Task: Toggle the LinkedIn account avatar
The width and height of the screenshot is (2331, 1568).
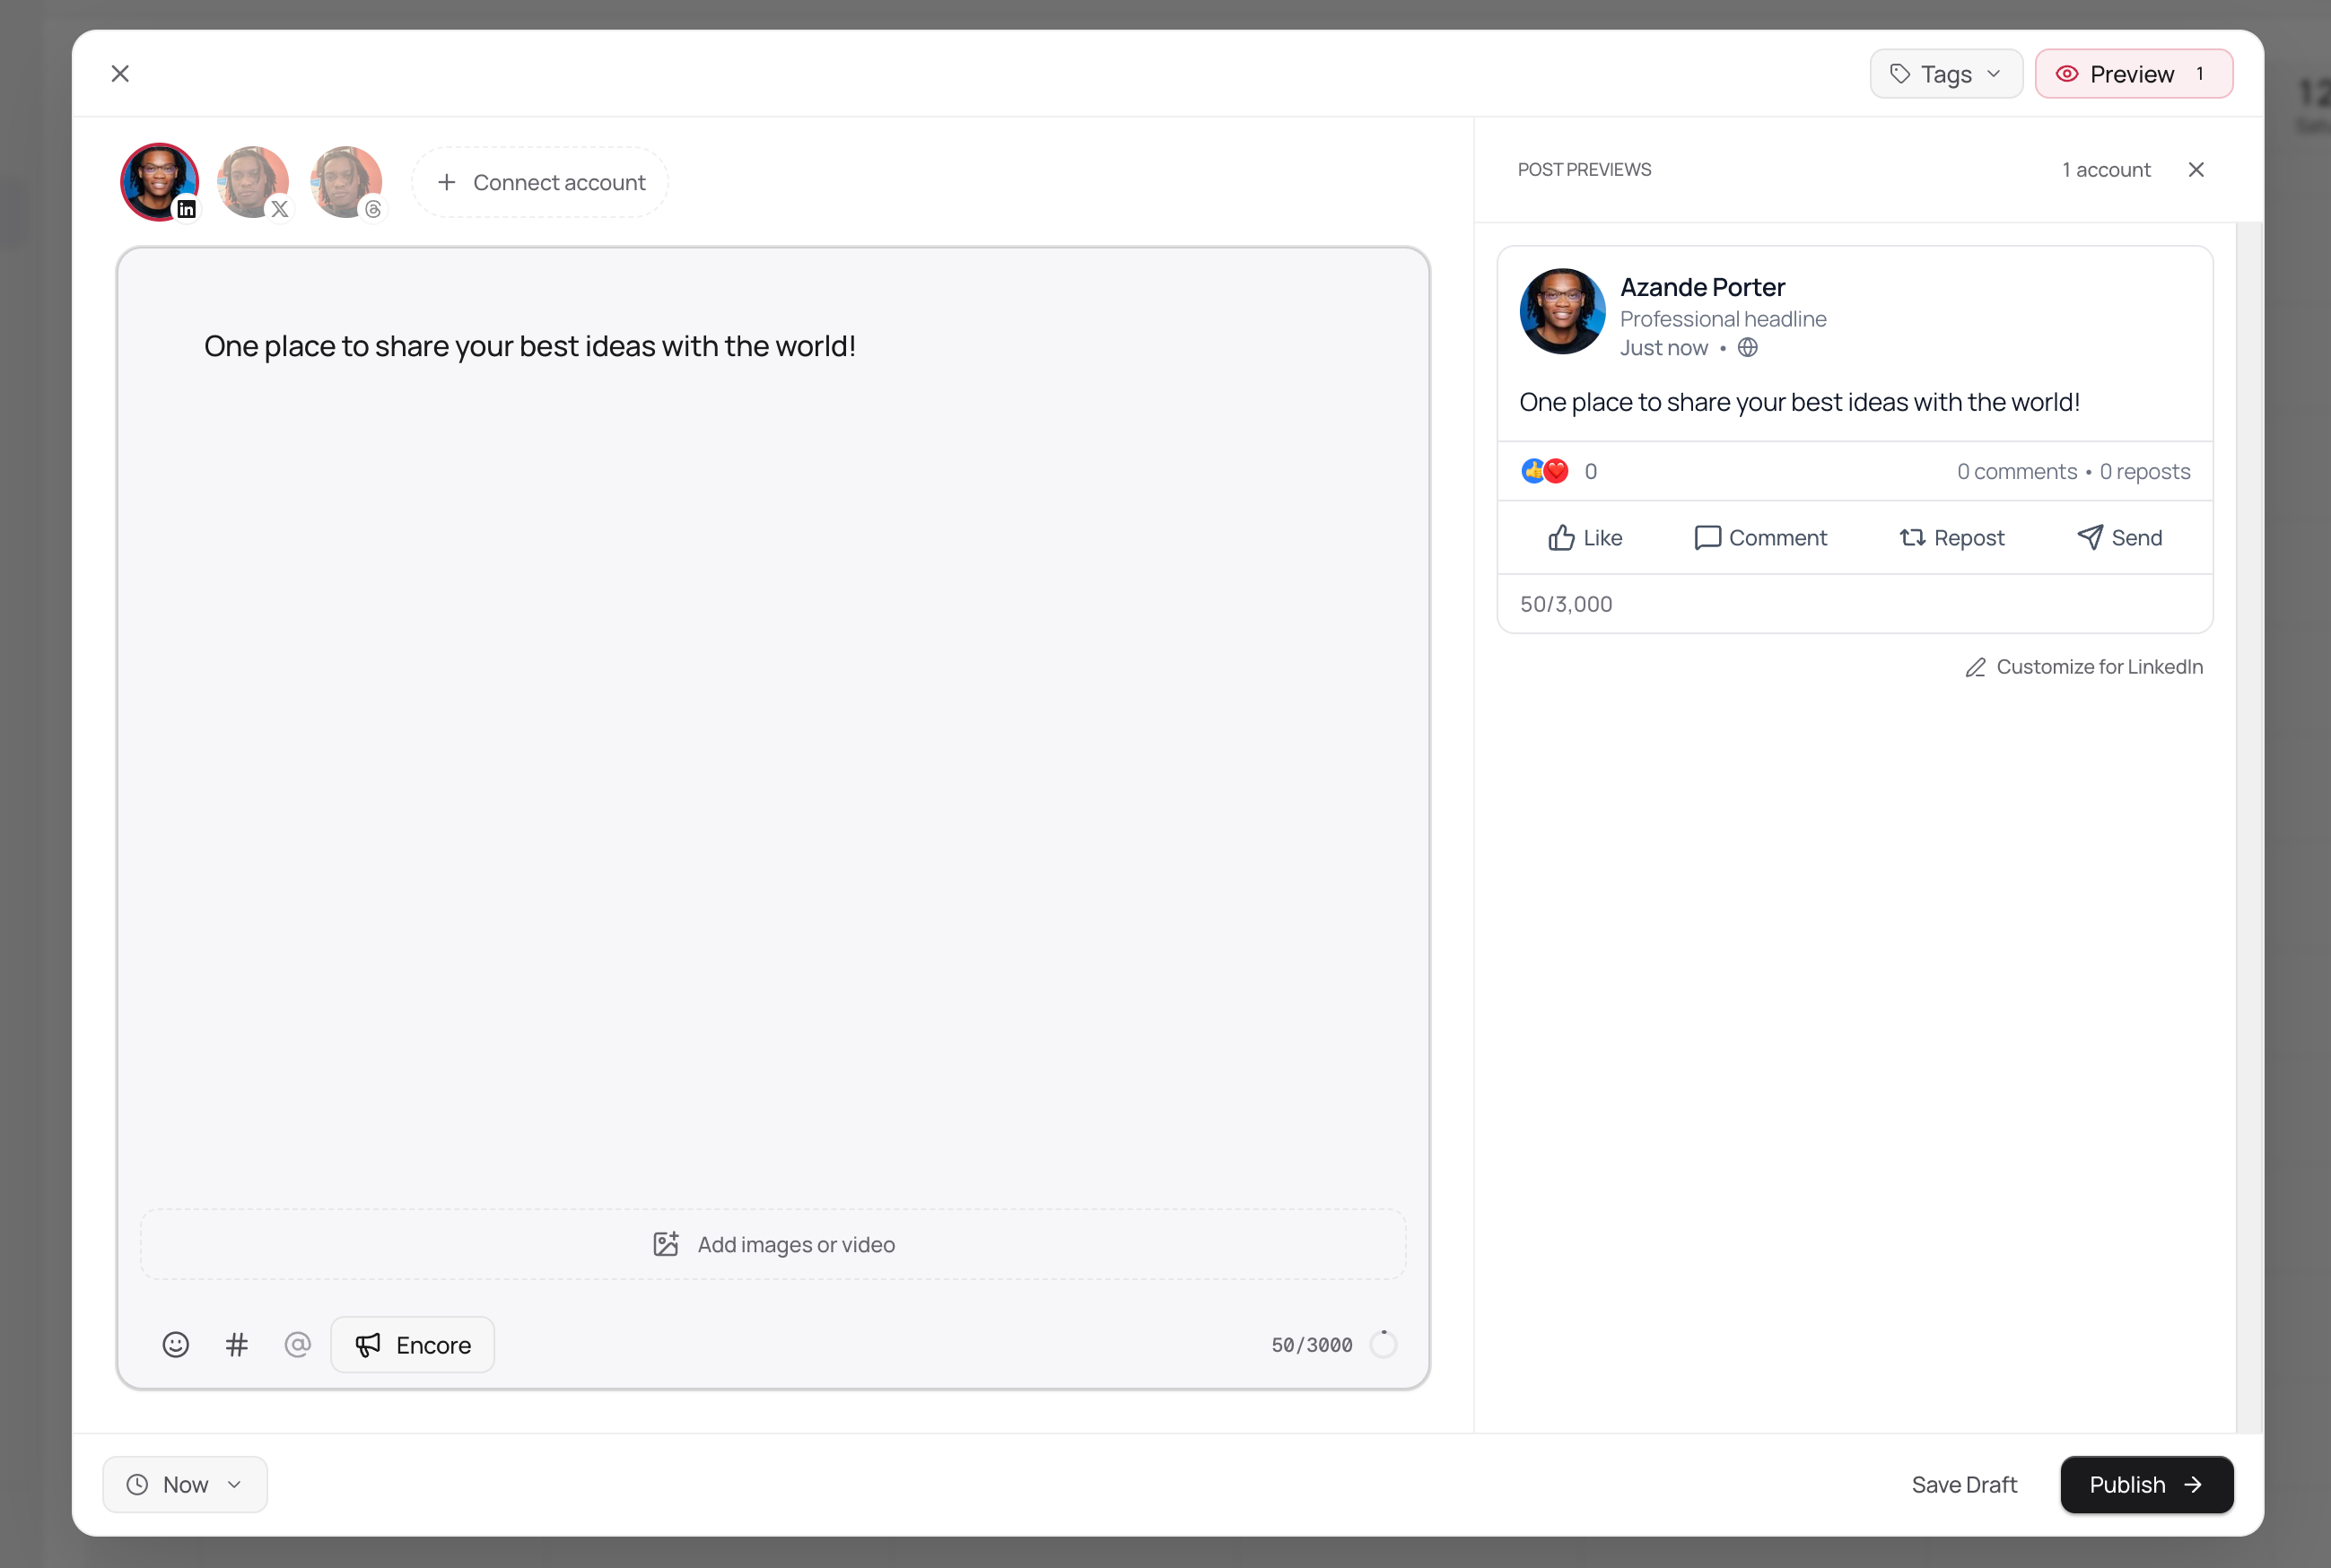Action: coord(160,182)
